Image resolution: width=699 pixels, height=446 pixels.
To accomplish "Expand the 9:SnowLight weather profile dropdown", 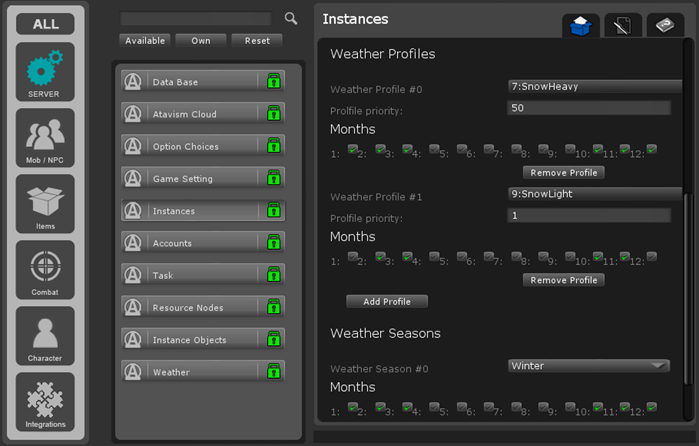I will [x=594, y=194].
